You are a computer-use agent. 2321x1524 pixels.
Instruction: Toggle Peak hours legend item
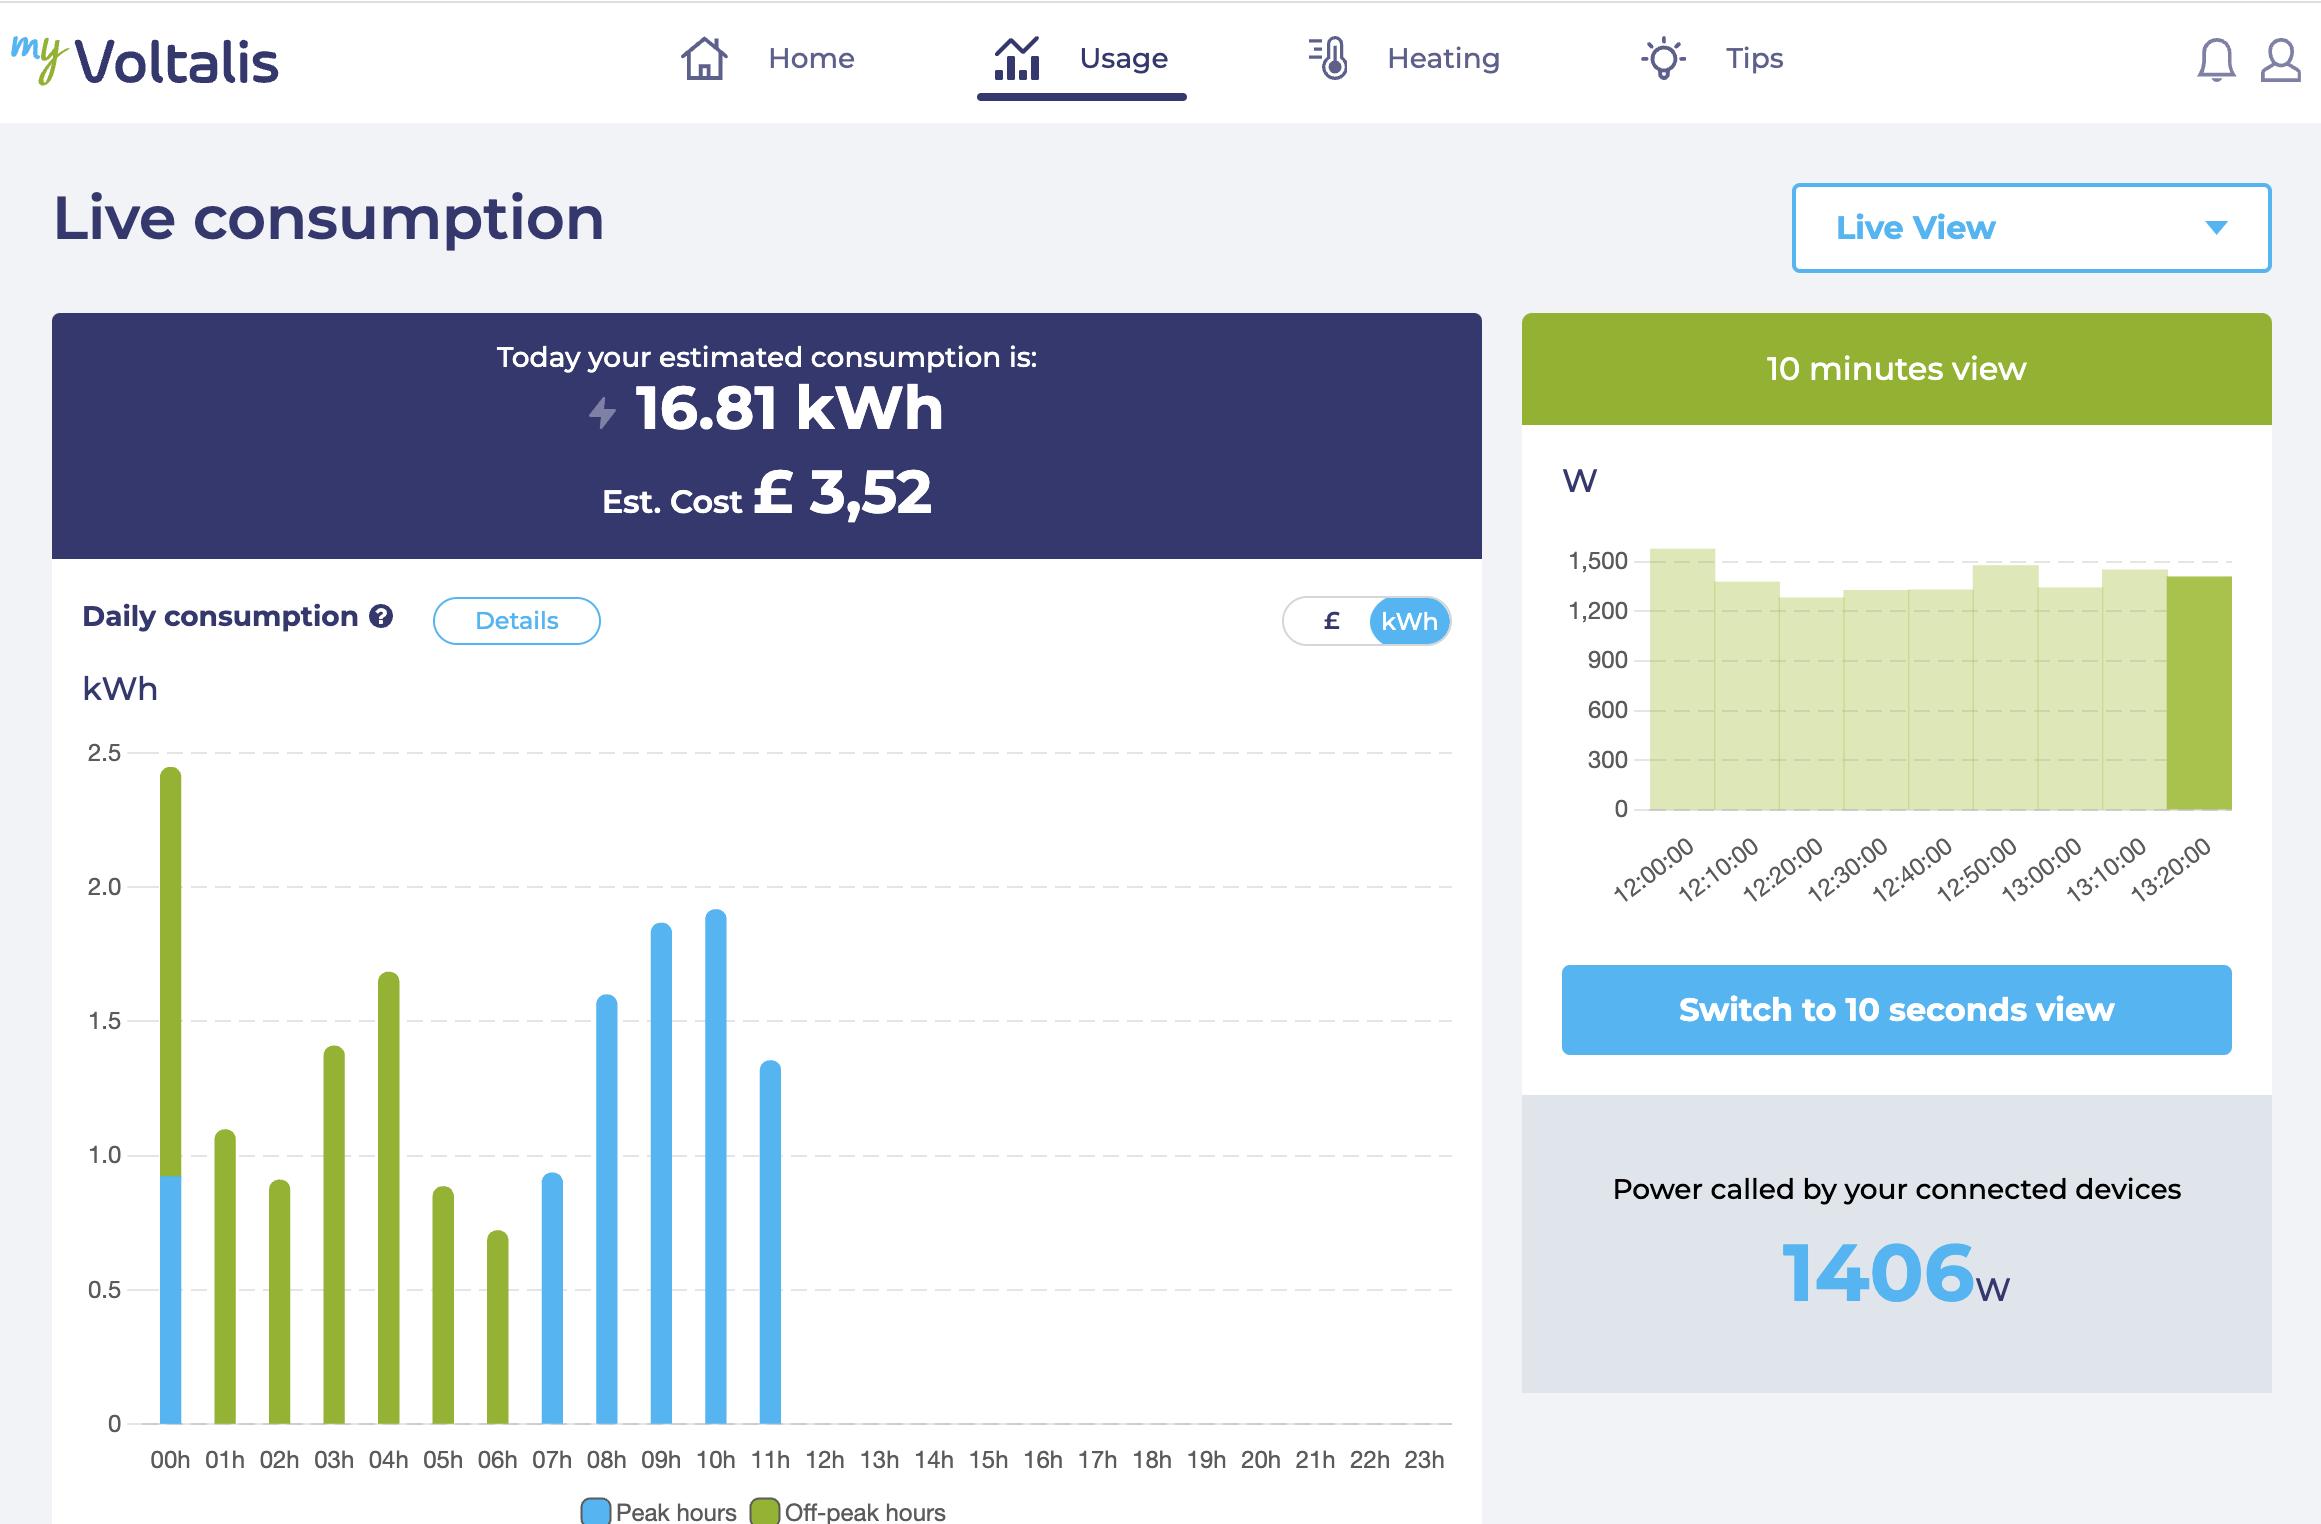coord(660,1511)
